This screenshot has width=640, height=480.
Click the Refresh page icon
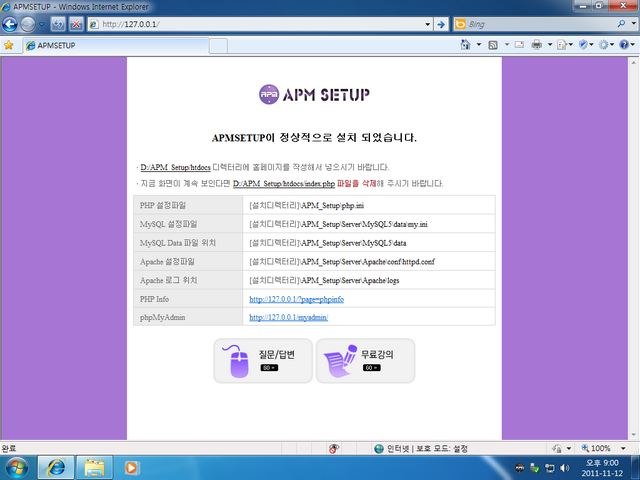coord(58,24)
